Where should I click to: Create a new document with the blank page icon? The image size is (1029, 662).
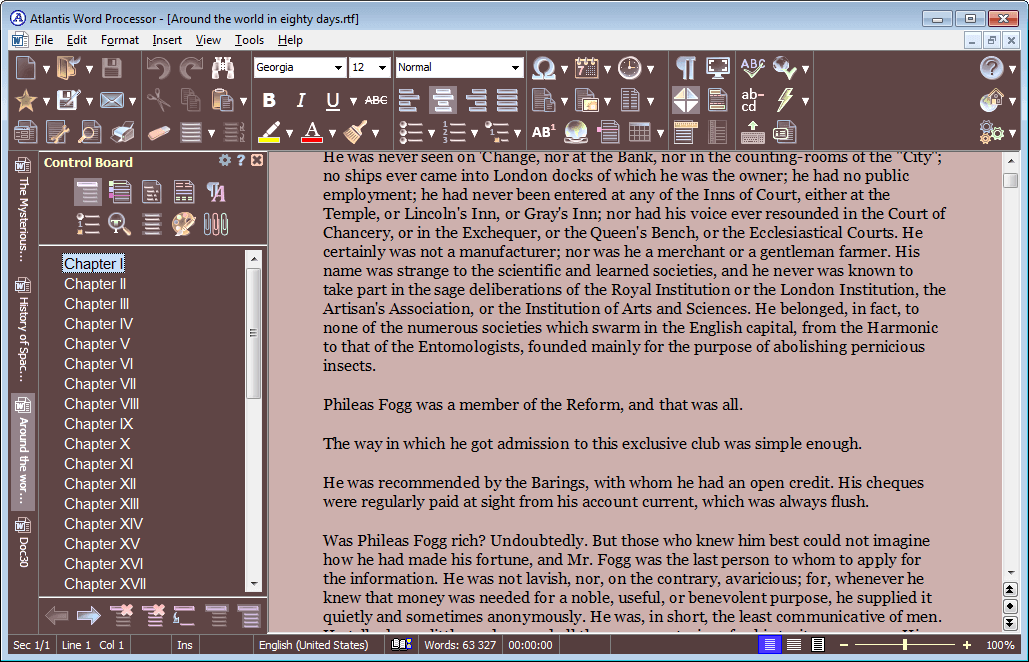pyautogui.click(x=25, y=68)
